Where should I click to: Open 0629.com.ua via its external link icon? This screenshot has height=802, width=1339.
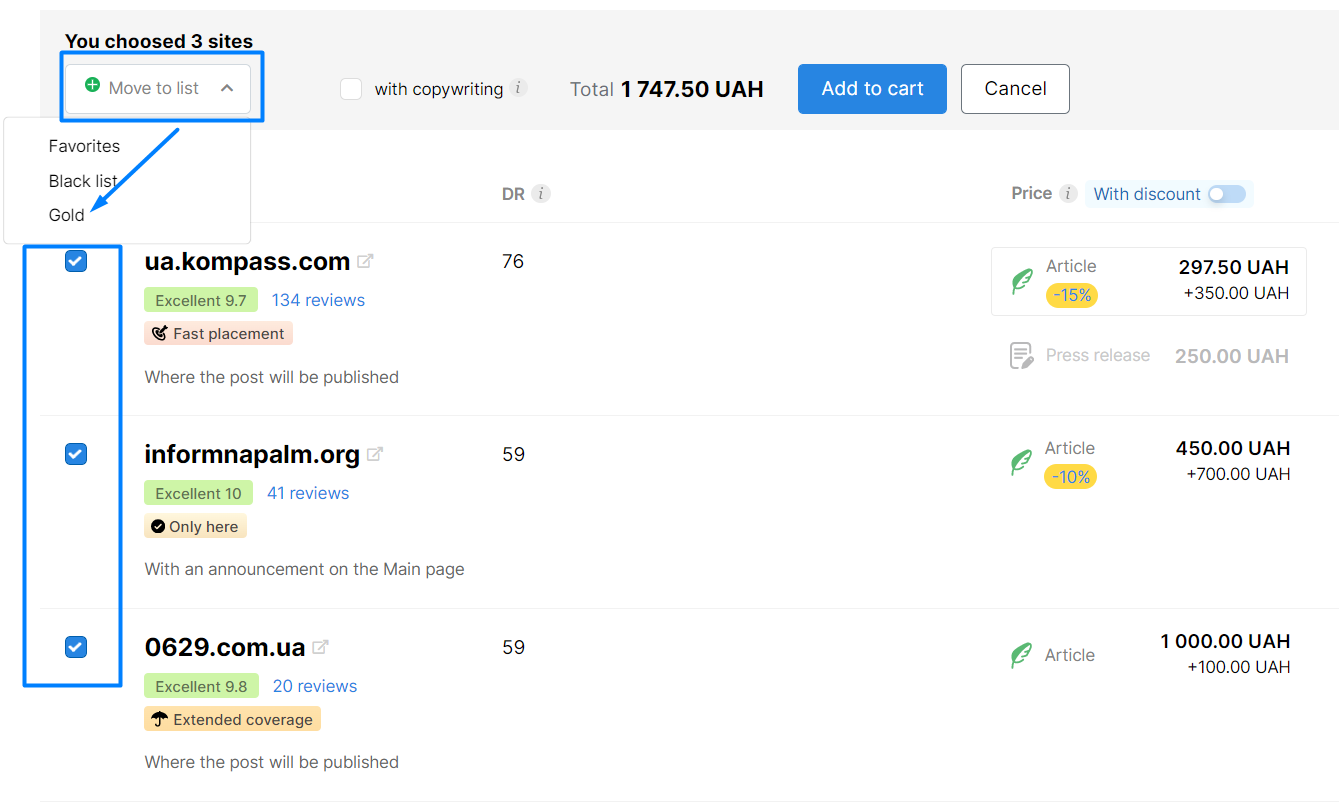(320, 646)
